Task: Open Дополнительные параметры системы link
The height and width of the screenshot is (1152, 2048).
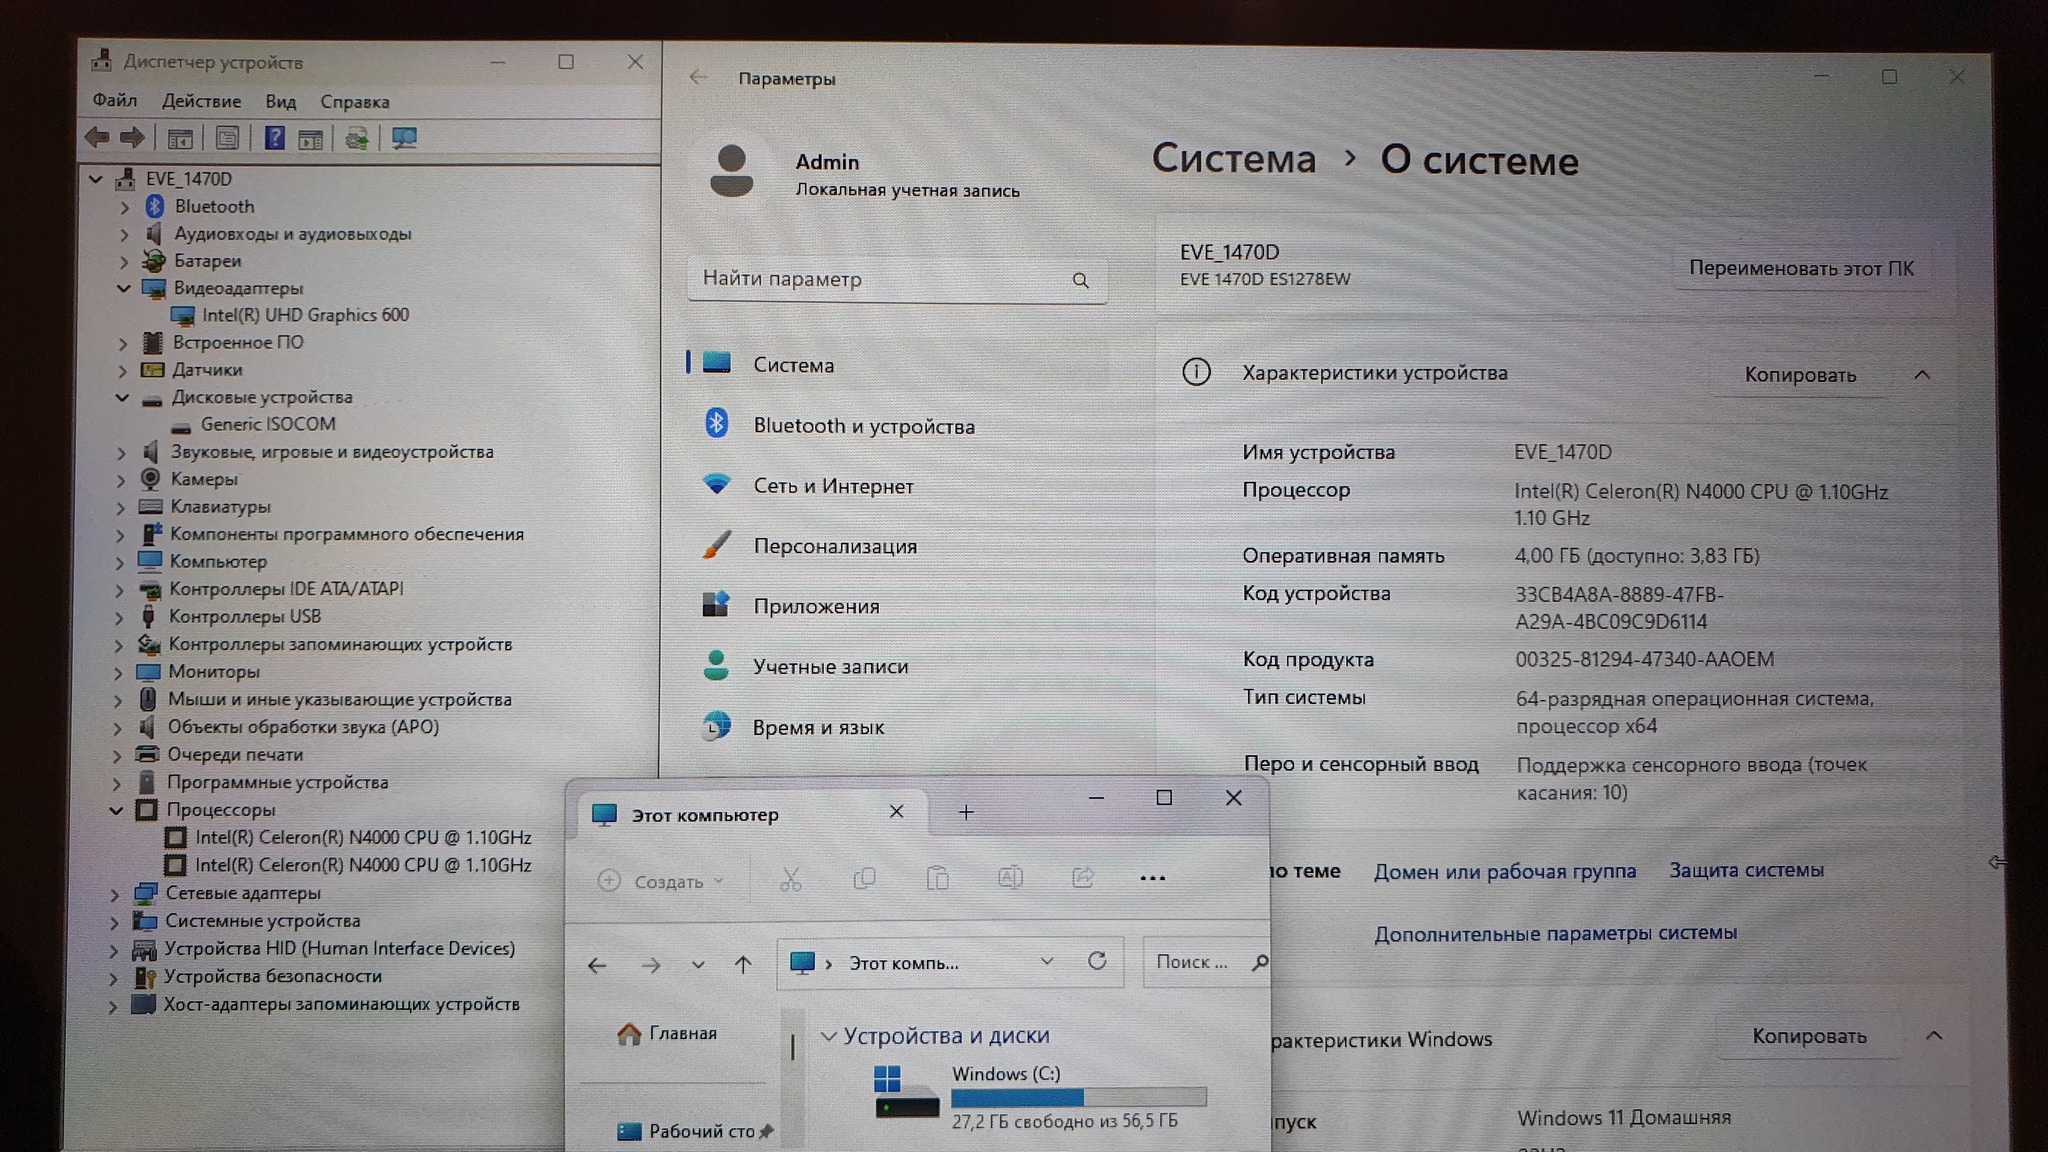Action: point(1554,933)
